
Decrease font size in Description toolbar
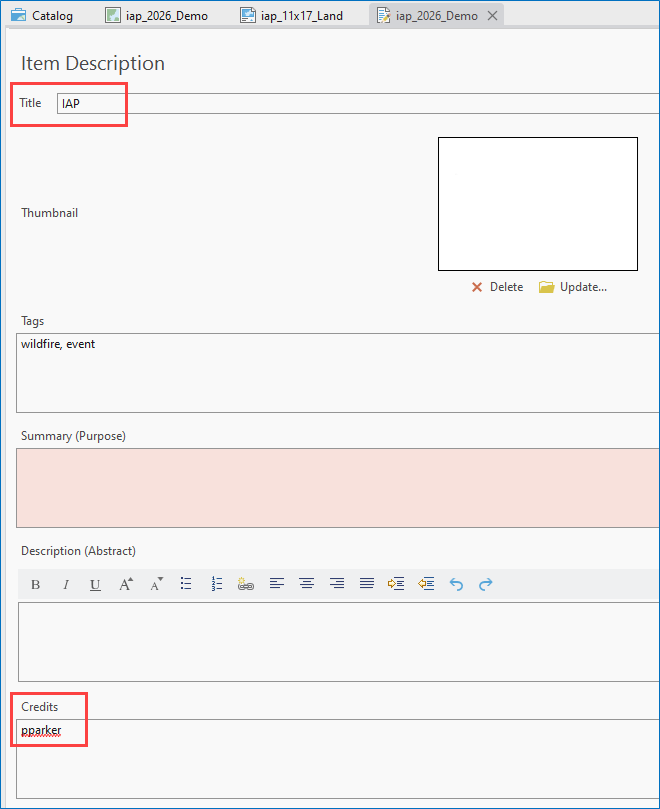156,585
